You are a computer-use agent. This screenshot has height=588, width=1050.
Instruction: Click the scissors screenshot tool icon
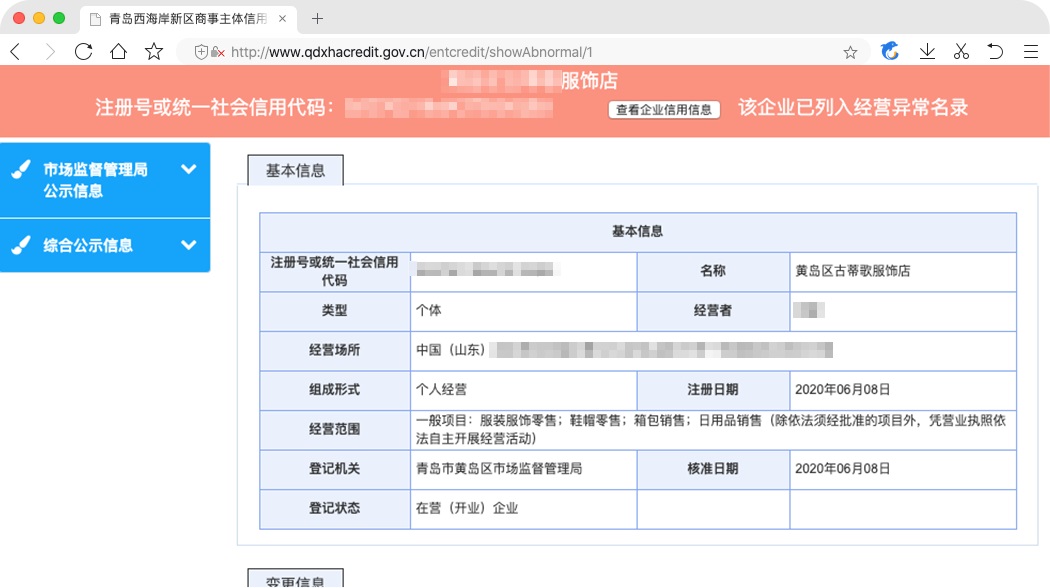pyautogui.click(x=961, y=52)
